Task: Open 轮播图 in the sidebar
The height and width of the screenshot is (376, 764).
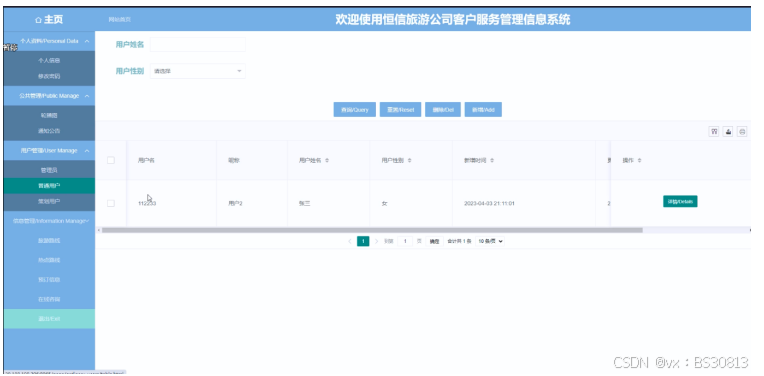Action: 49,115
